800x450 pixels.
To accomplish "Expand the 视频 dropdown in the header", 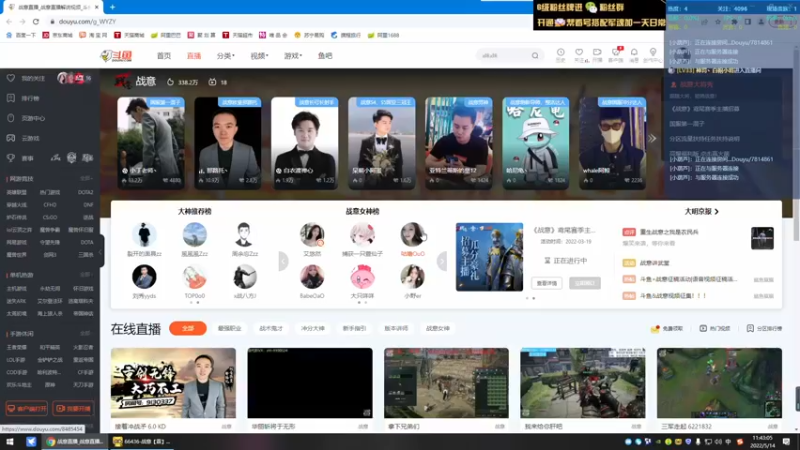I will coord(259,56).
